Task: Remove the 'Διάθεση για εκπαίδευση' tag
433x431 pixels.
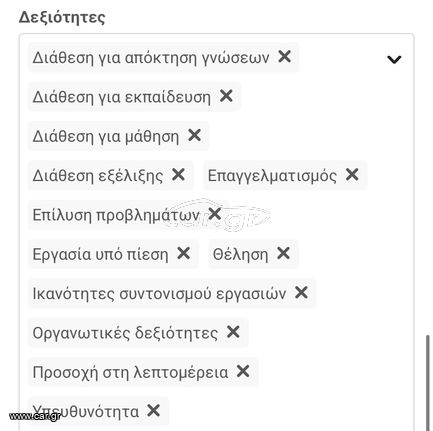Action: coord(226,96)
